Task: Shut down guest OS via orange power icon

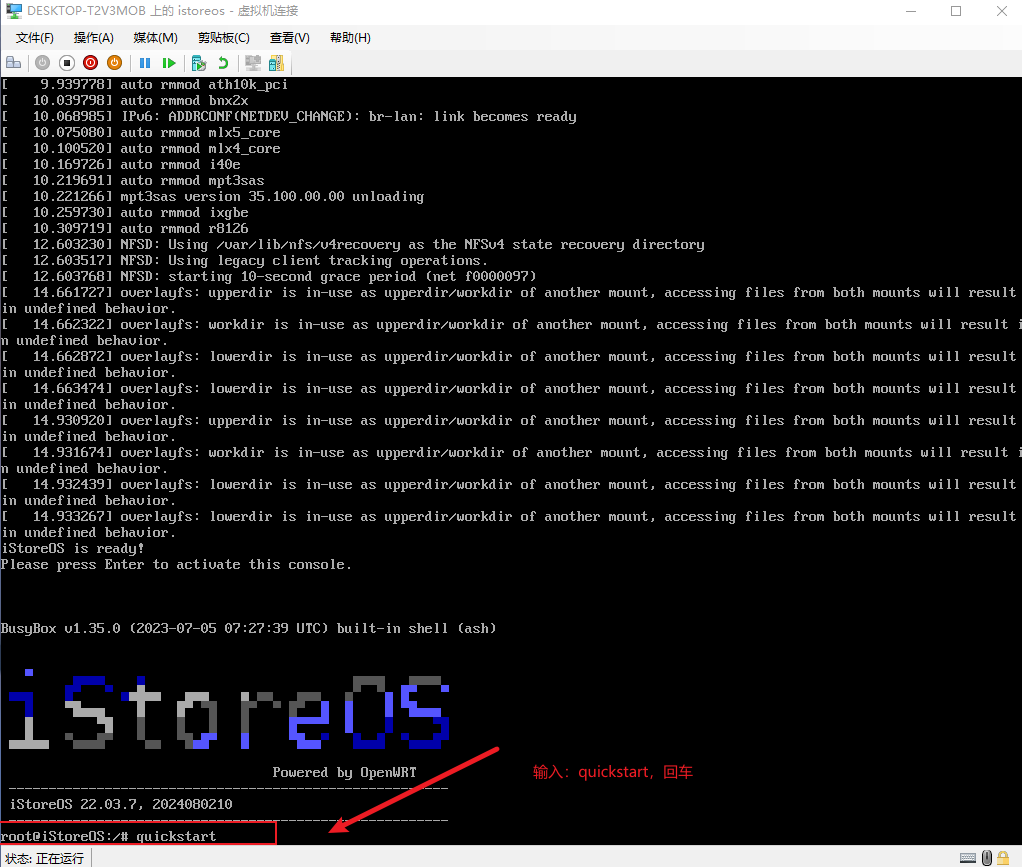Action: 115,62
